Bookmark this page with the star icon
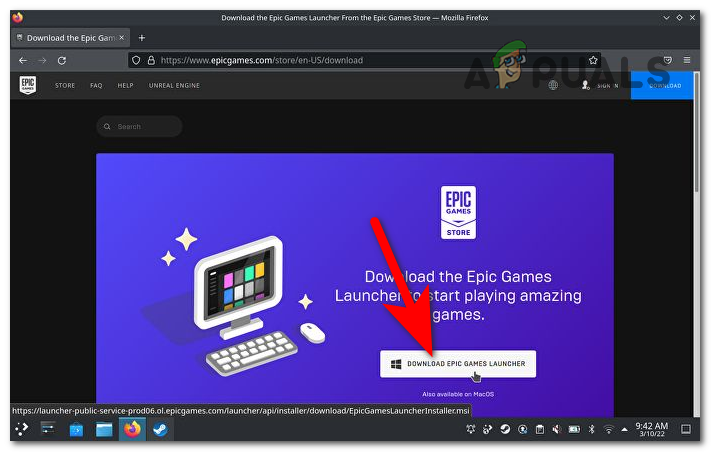Viewport: 711px width, 452px height. (593, 60)
